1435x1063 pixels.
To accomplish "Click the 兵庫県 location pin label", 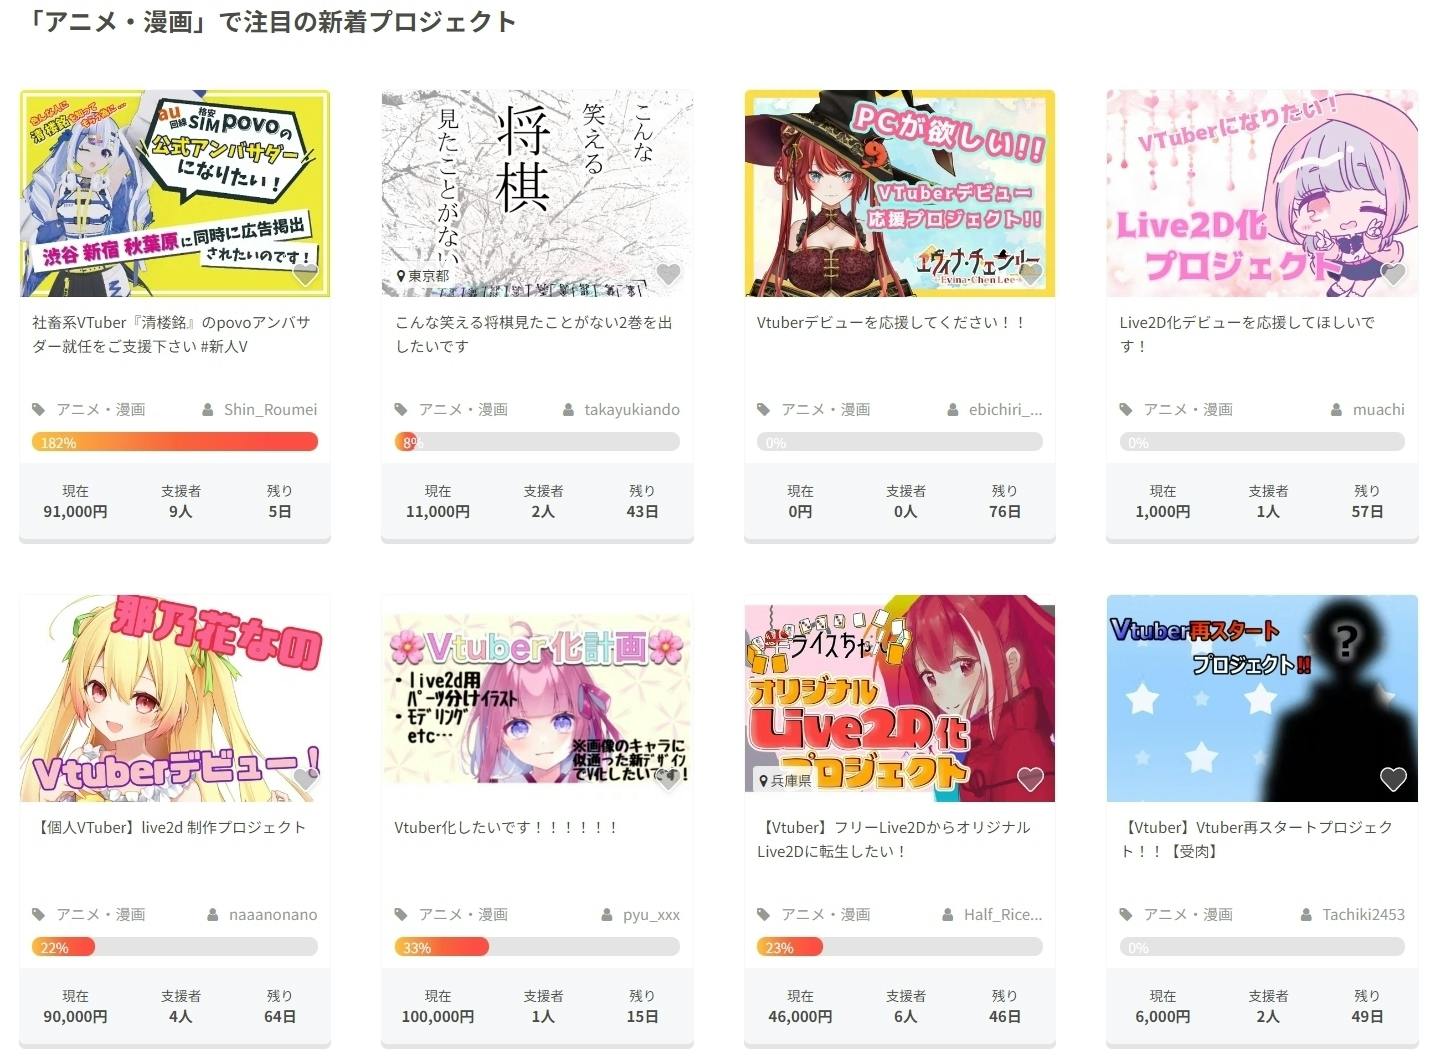I will click(785, 780).
